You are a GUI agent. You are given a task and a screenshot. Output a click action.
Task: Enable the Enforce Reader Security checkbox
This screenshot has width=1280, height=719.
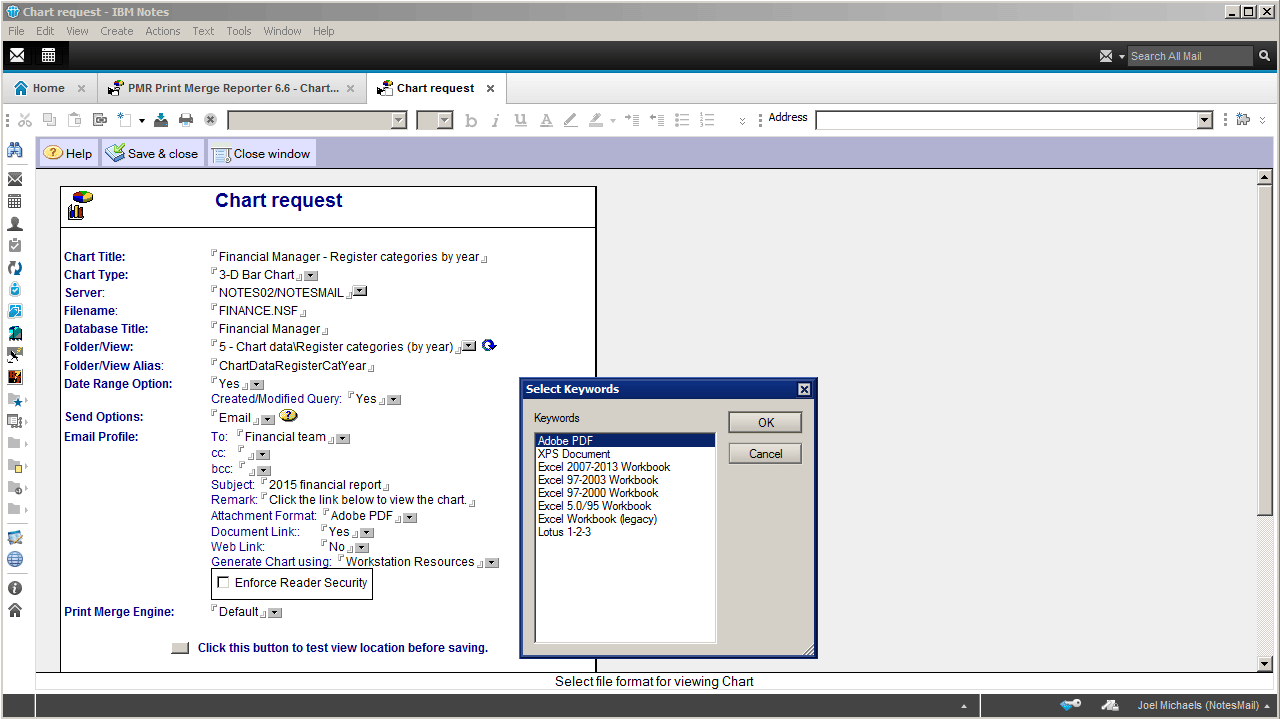224,583
